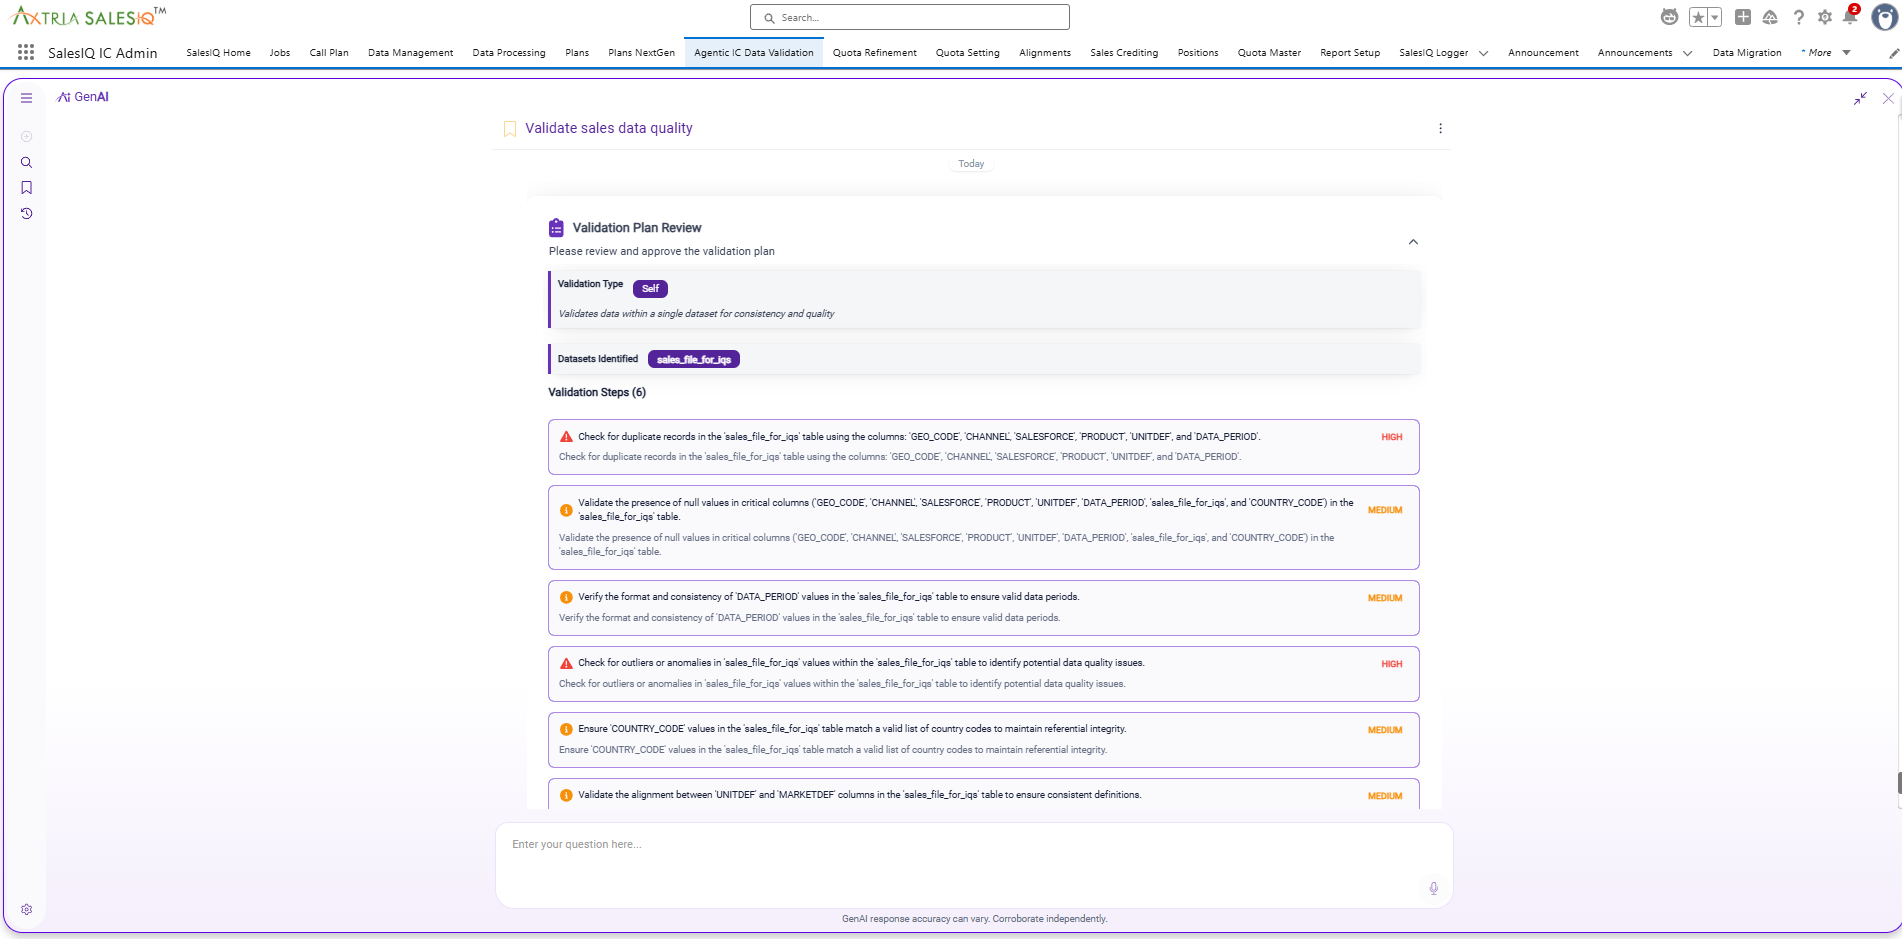
Task: Toggle the hamburger menu in GenAI panel
Action: coord(27,98)
